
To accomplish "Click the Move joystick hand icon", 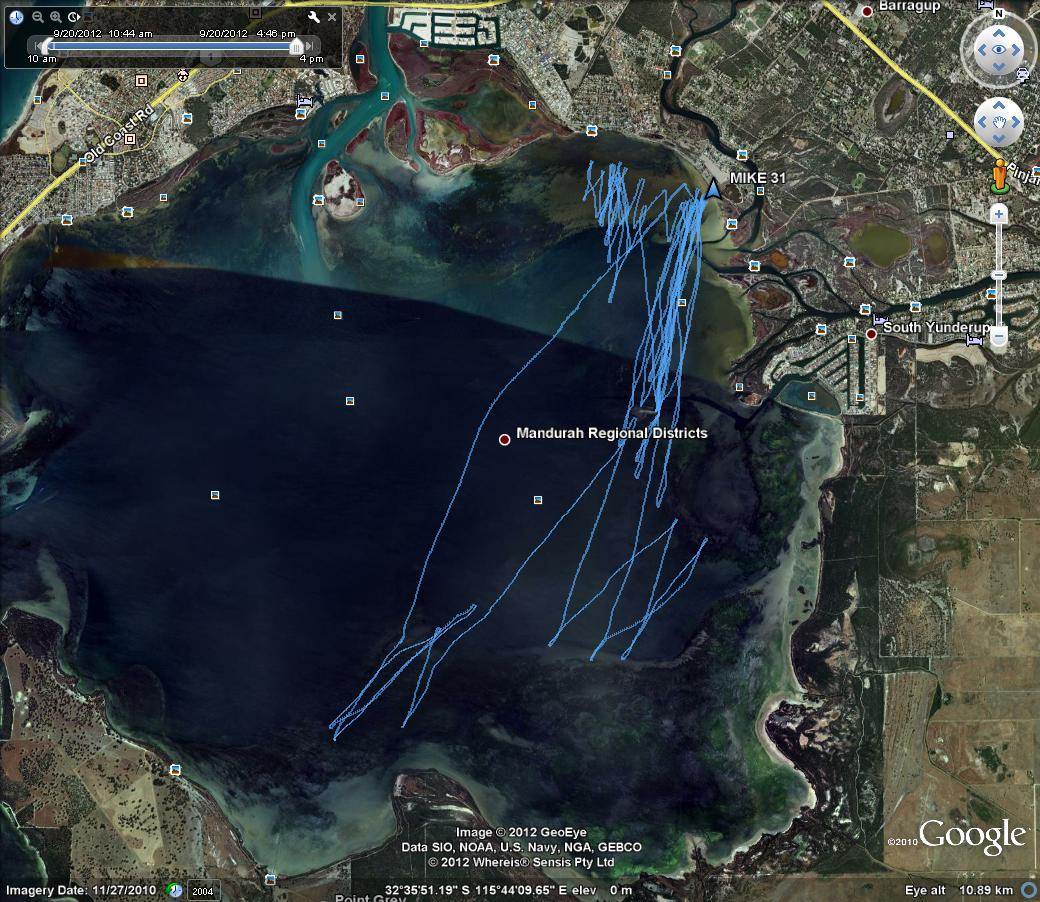I will pyautogui.click(x=998, y=122).
